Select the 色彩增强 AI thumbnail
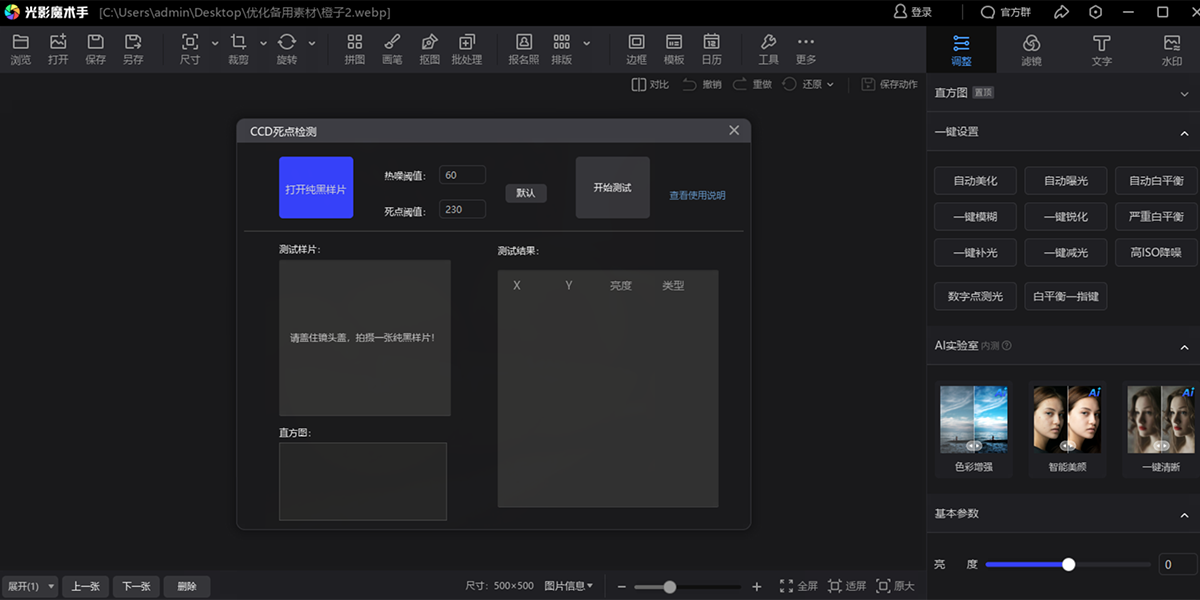 pos(973,420)
